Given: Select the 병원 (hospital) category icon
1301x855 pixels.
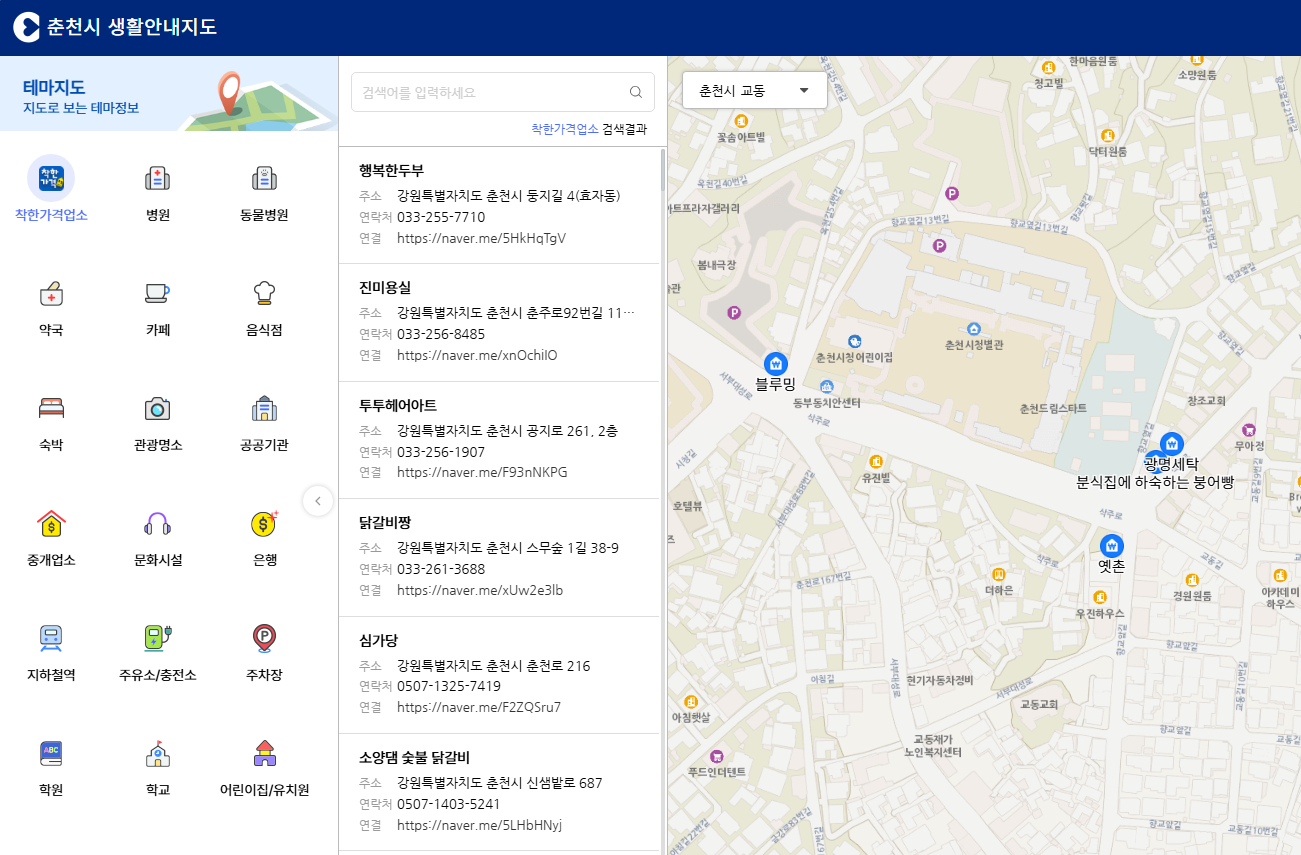Looking at the screenshot, I should (x=157, y=180).
